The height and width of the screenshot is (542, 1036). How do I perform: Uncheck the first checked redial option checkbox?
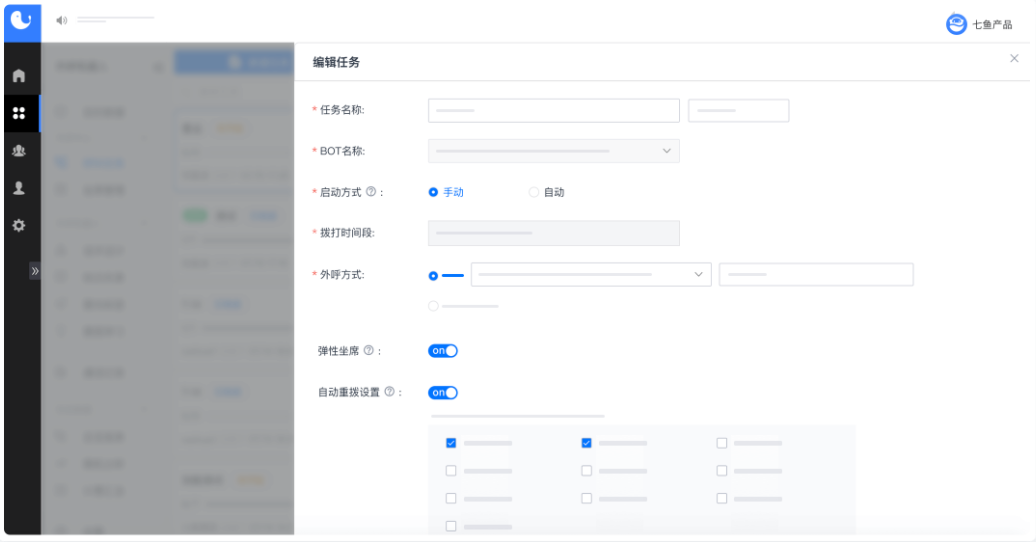451,443
